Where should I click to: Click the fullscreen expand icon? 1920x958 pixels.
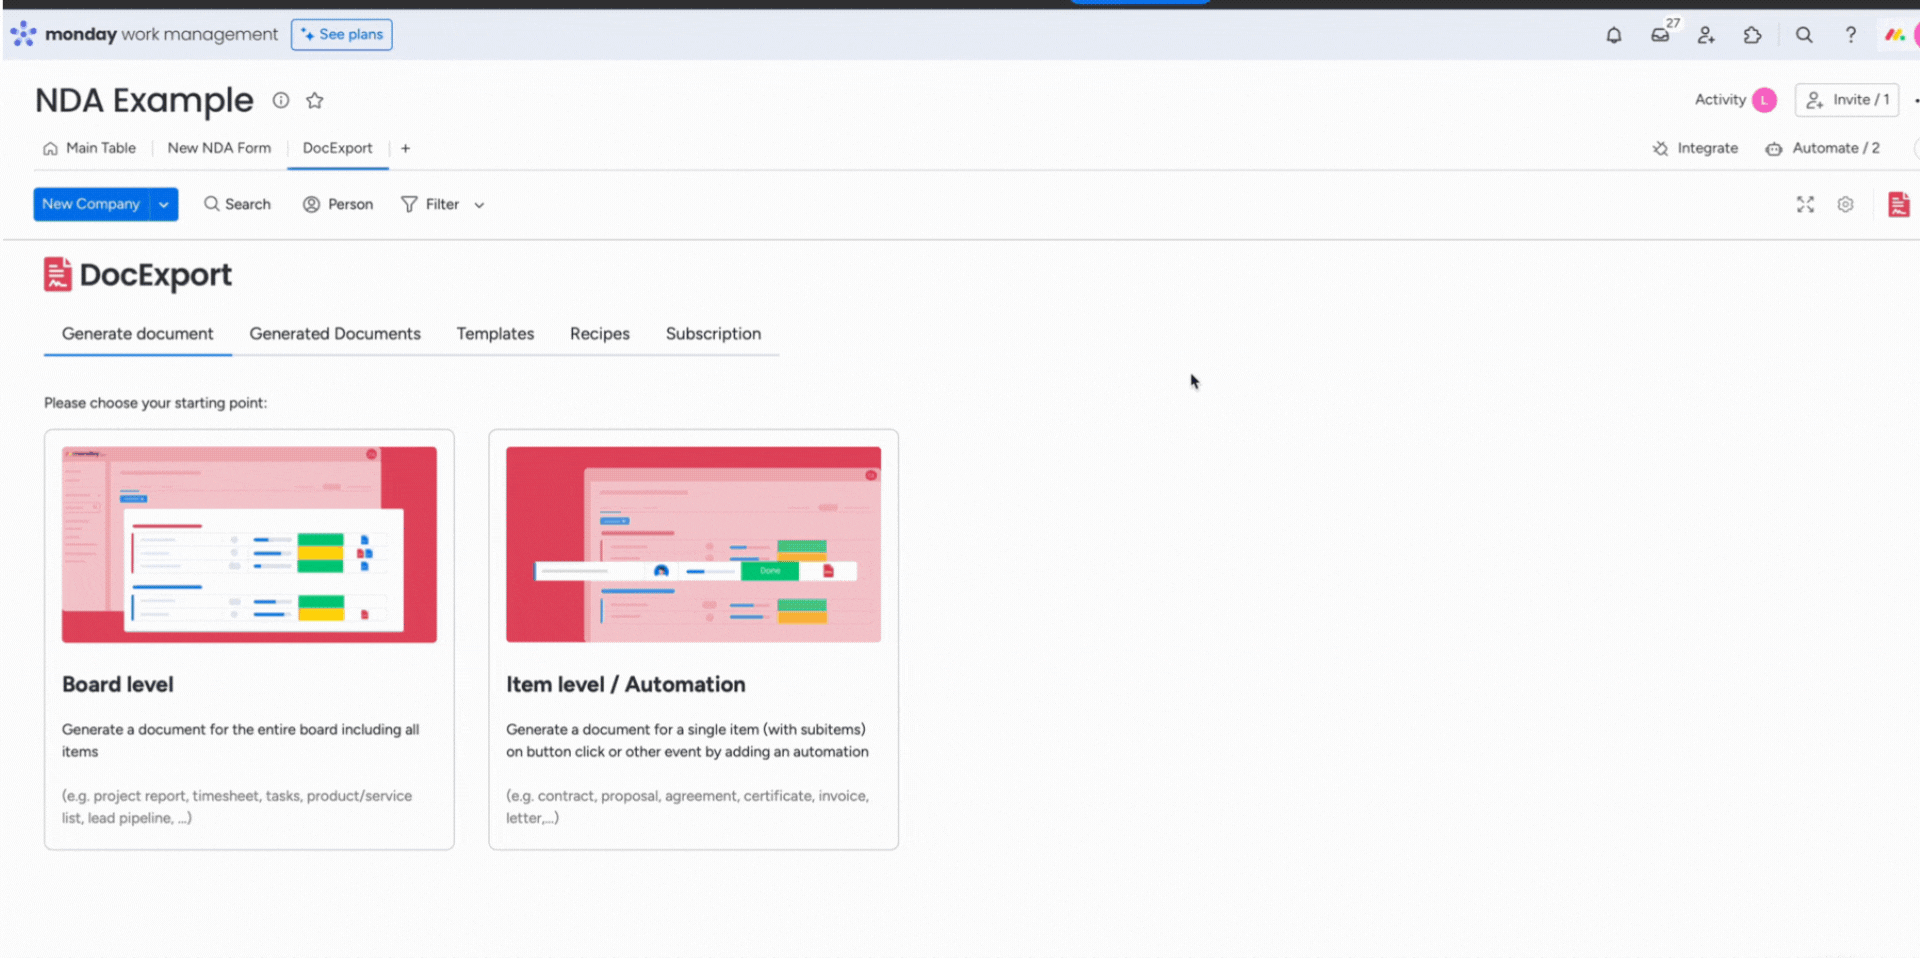pos(1805,204)
